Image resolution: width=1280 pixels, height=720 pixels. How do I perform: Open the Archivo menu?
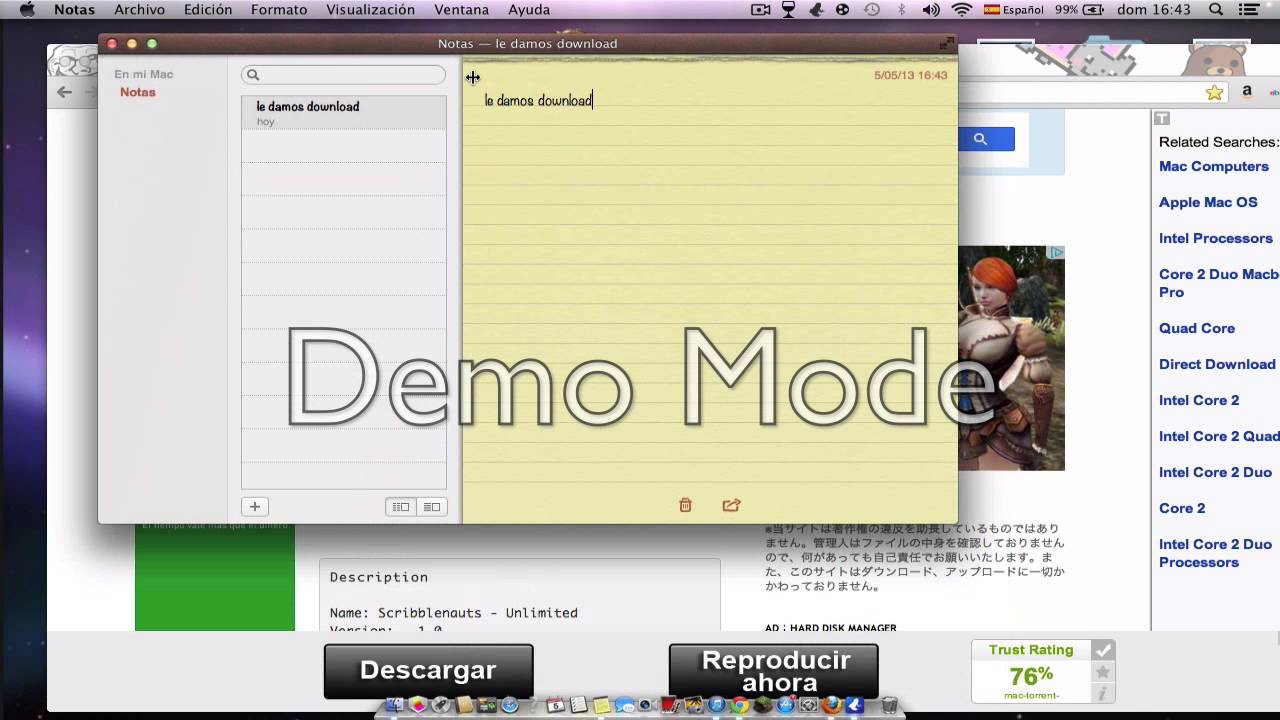pos(139,10)
